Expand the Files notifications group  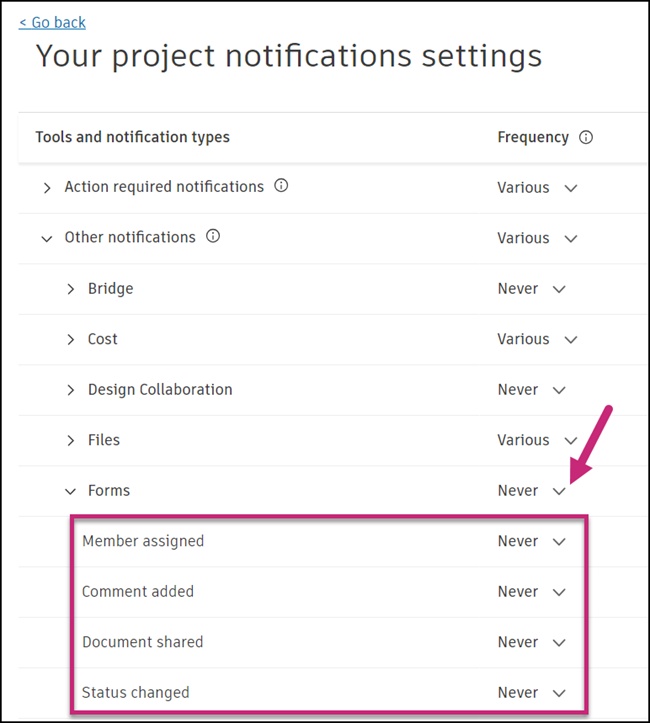(x=70, y=440)
